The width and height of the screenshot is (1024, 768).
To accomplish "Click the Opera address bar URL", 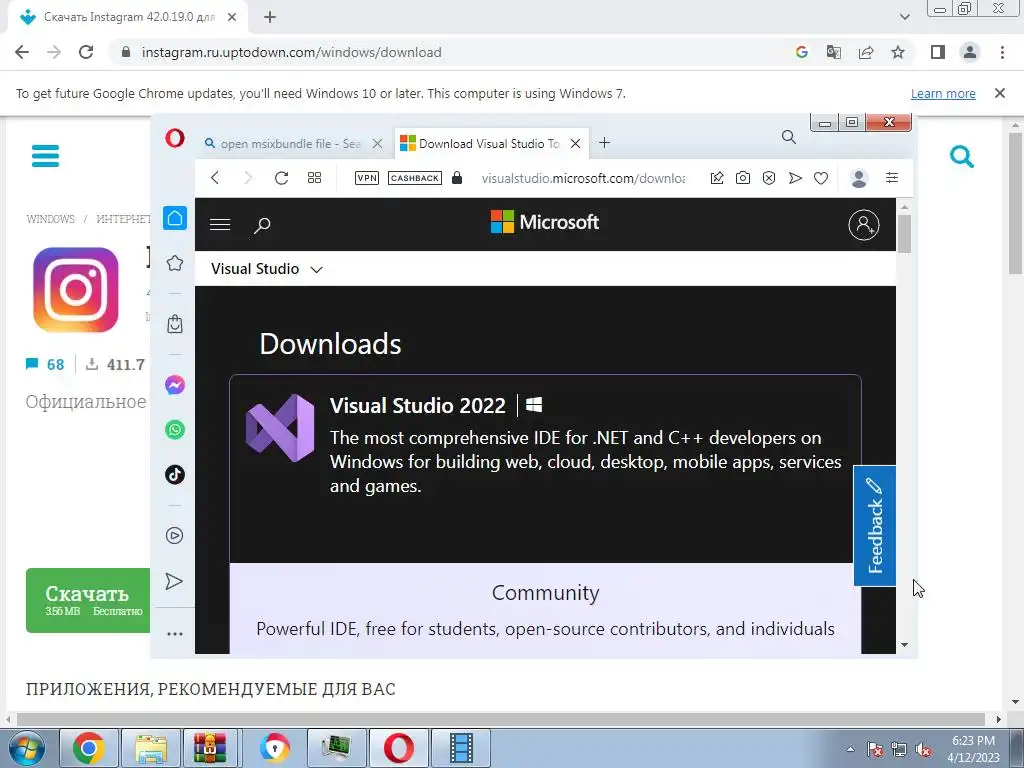I will pos(583,178).
